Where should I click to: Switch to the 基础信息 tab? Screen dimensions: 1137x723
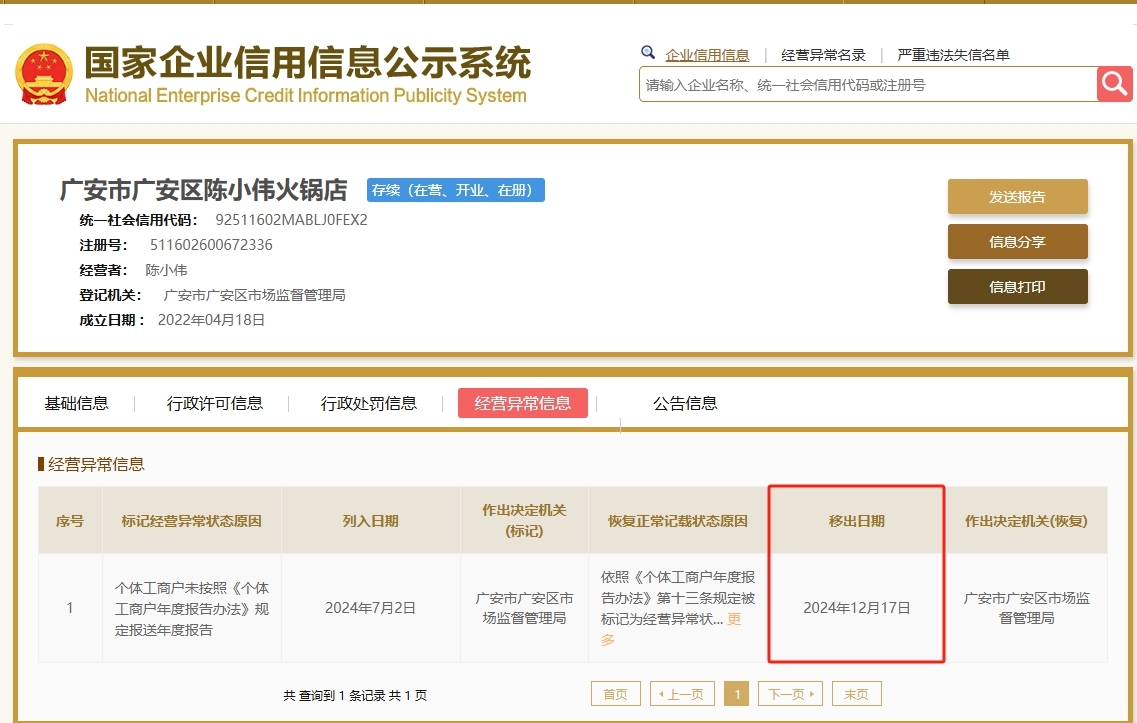[77, 403]
